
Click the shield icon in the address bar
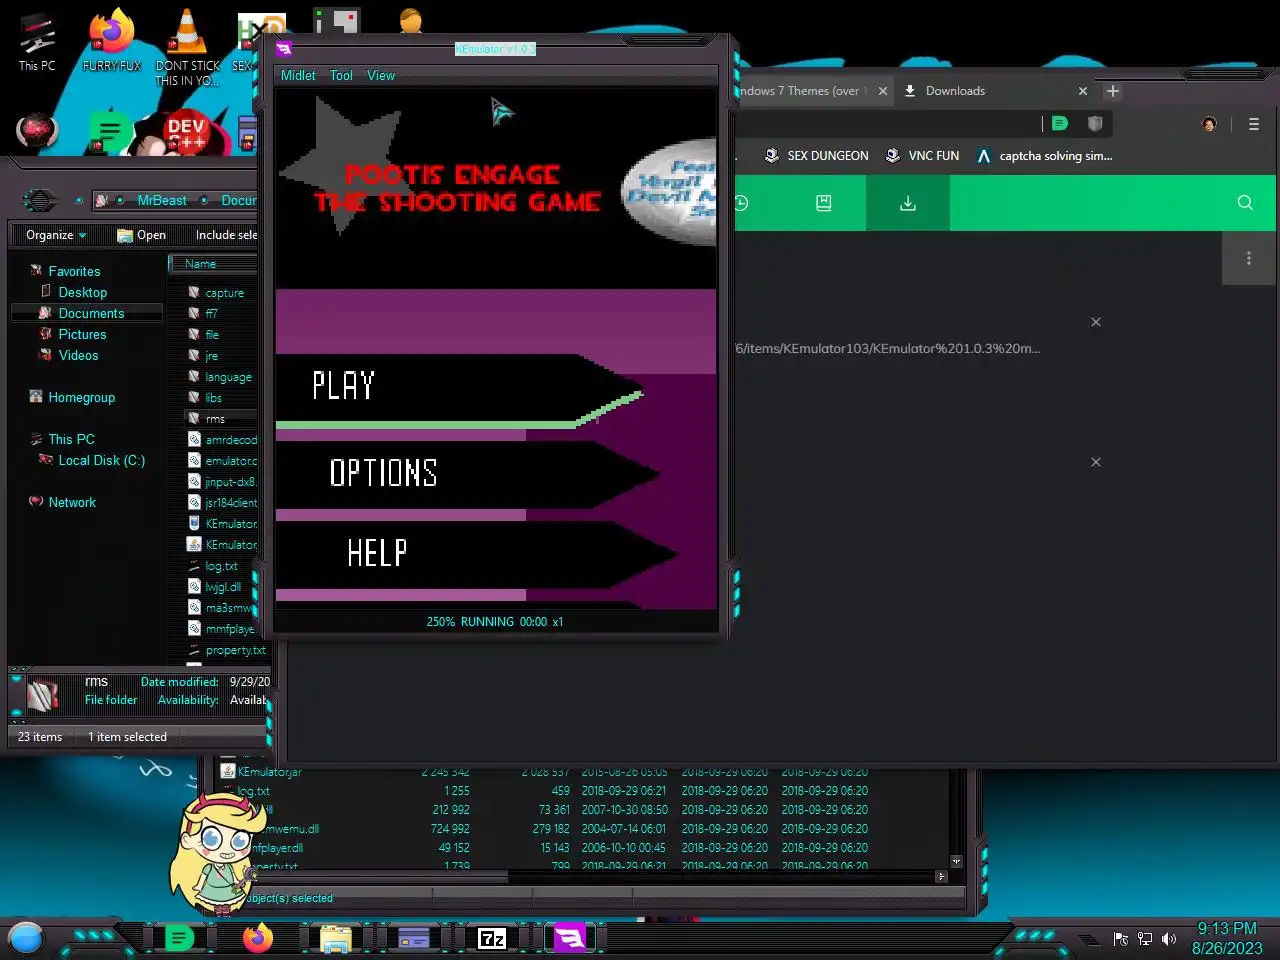pyautogui.click(x=1095, y=124)
